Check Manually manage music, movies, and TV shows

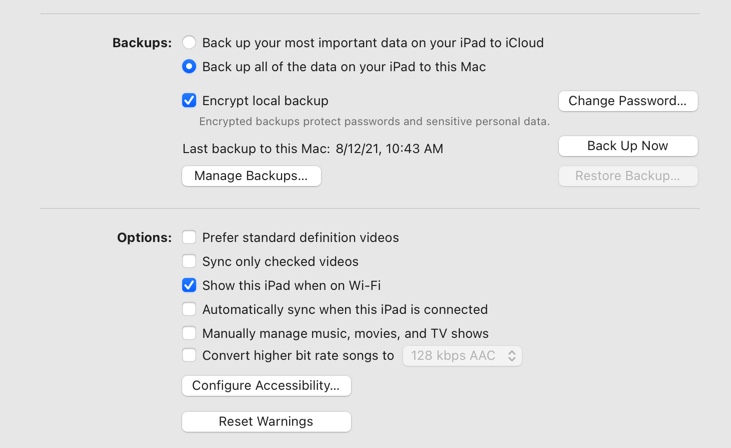[189, 334]
